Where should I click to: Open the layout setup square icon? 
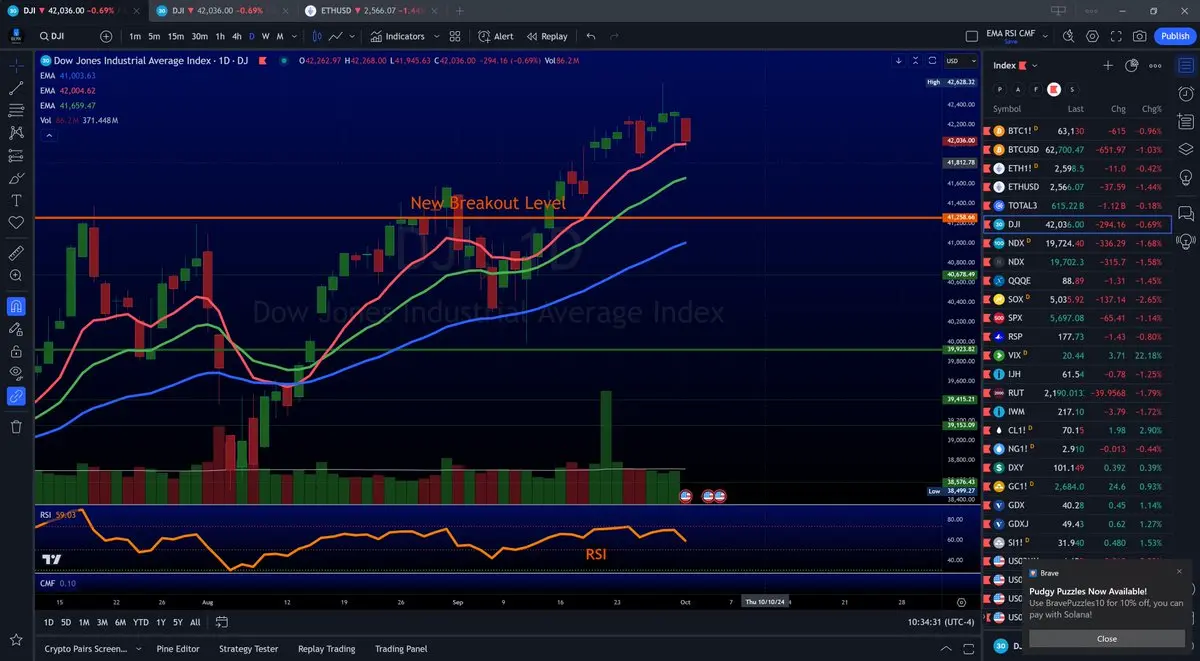(x=971, y=36)
